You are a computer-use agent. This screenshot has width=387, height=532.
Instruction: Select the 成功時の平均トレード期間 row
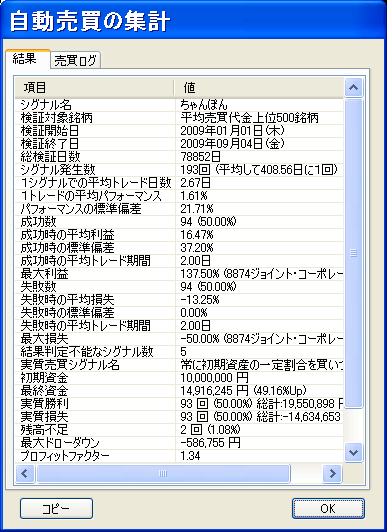click(85, 261)
